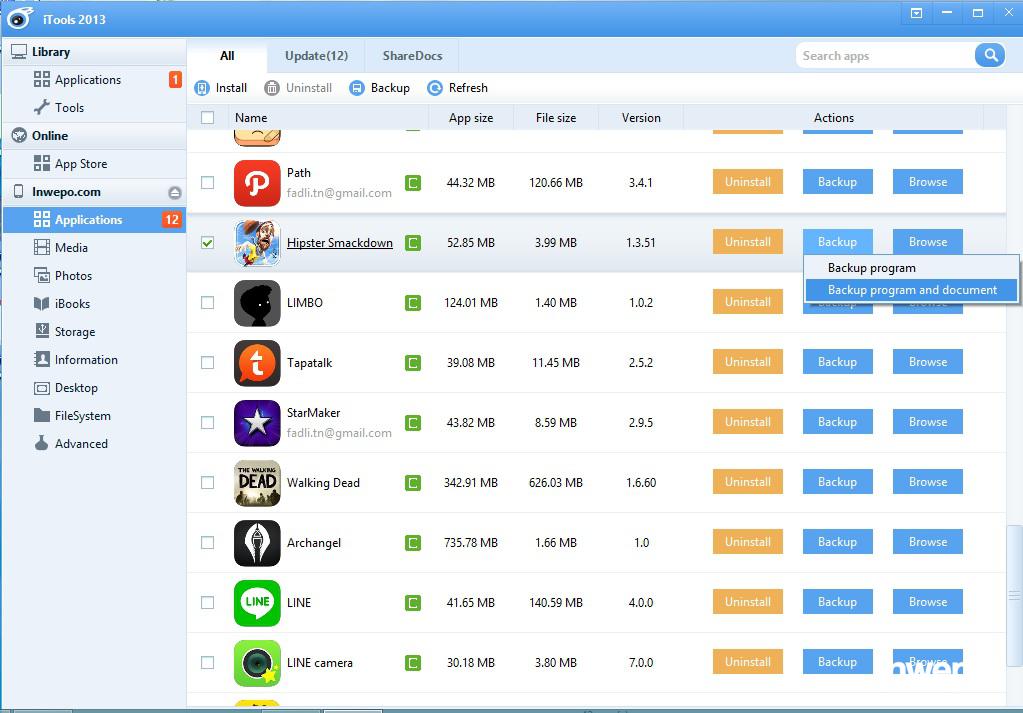The height and width of the screenshot is (713, 1023).
Task: Open Applications under Library
Action: coord(95,80)
